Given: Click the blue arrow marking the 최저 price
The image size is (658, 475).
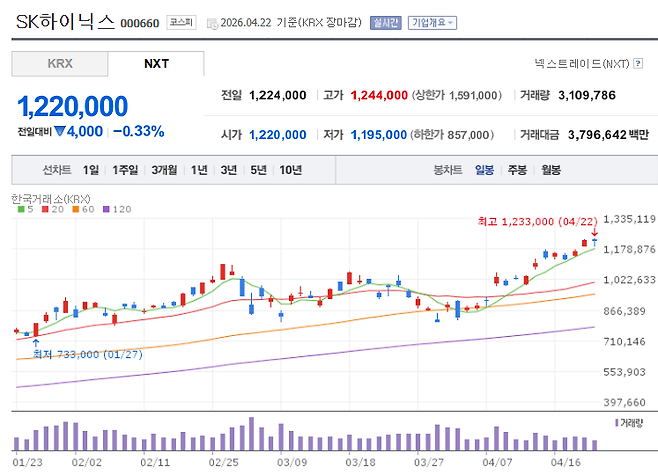Looking at the screenshot, I should pos(36,343).
